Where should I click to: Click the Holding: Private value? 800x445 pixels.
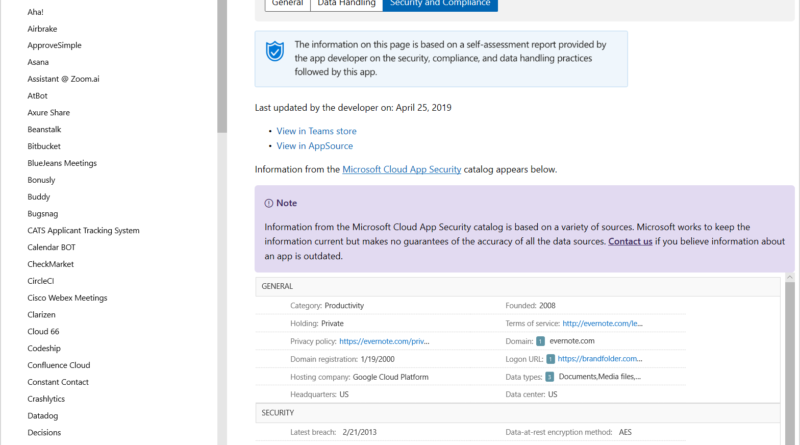[332, 324]
